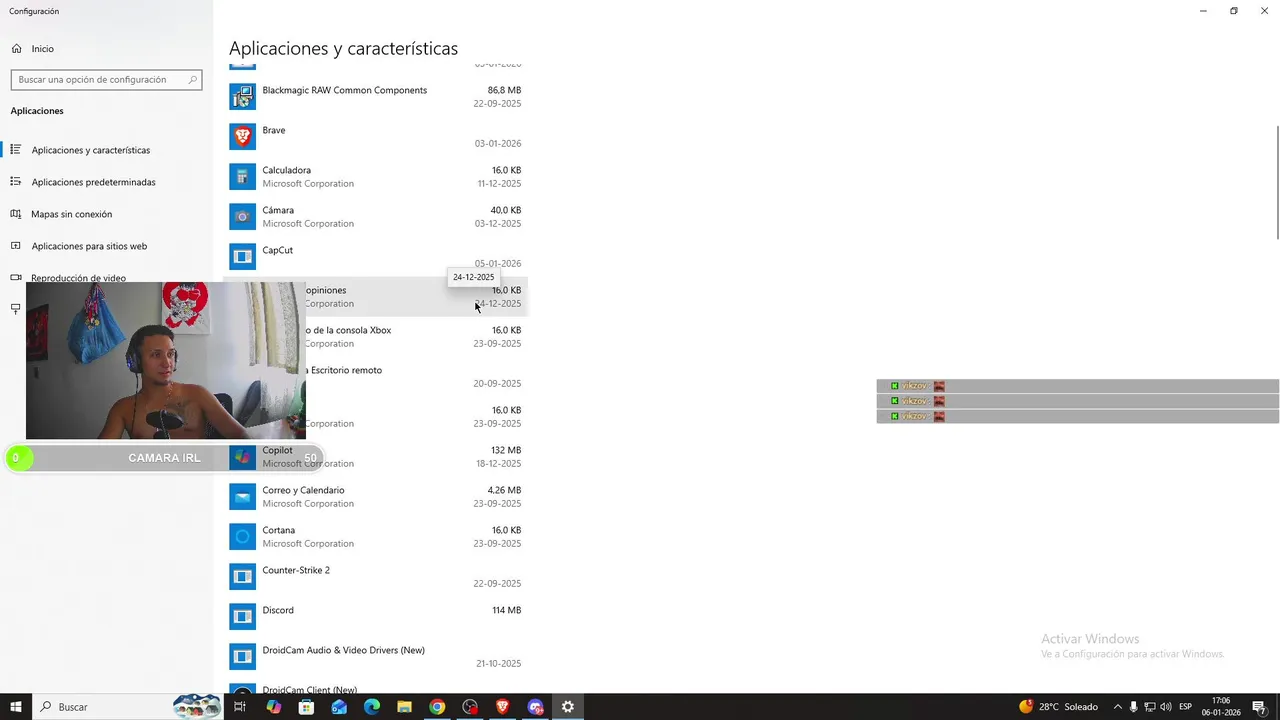Open the Mail app from taskbar

[x=339, y=707]
